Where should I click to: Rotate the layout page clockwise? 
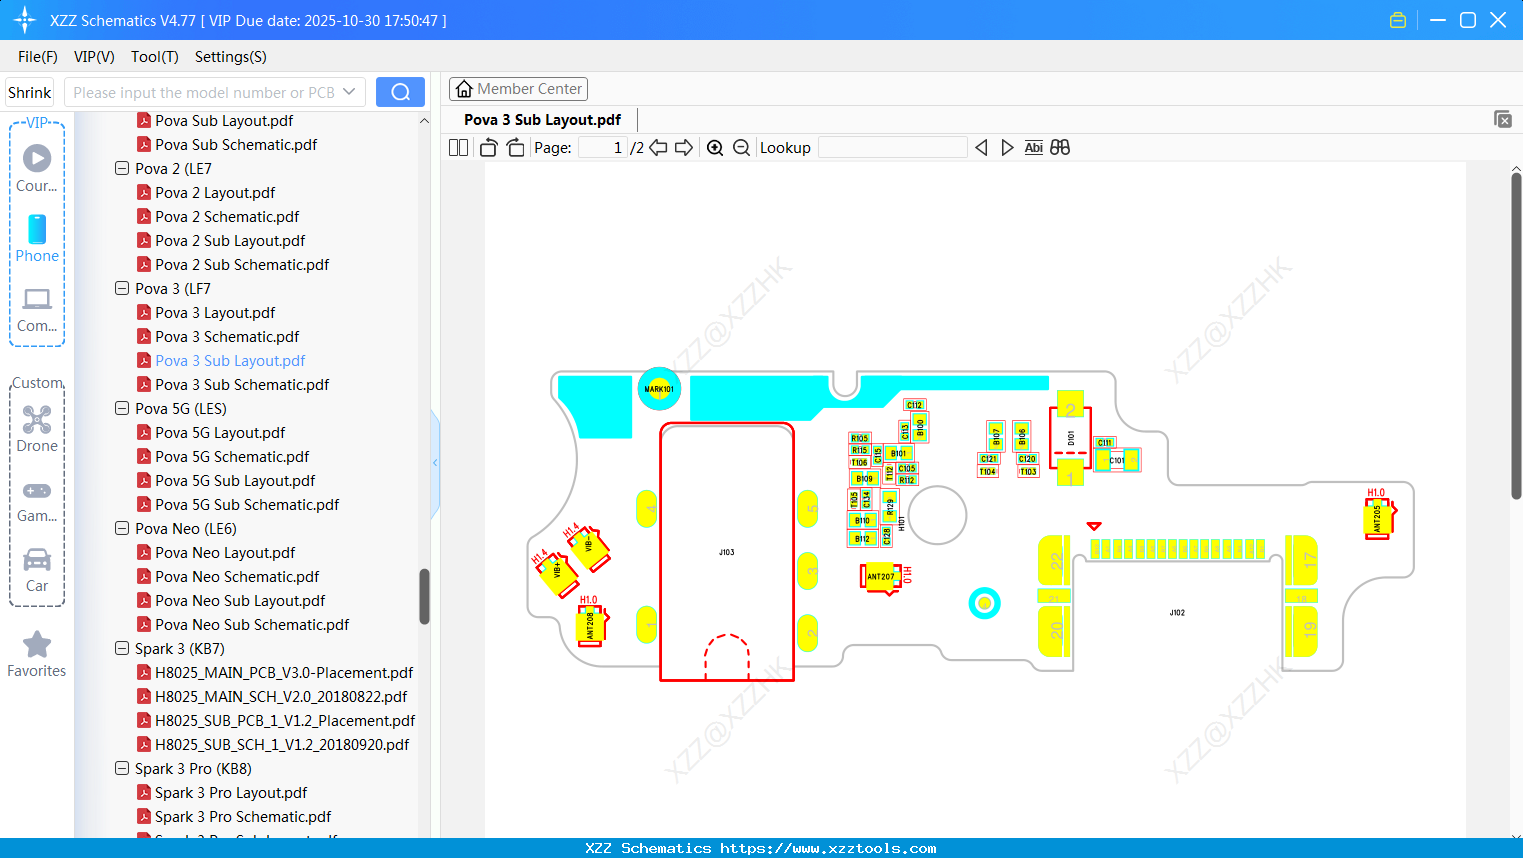tap(515, 147)
